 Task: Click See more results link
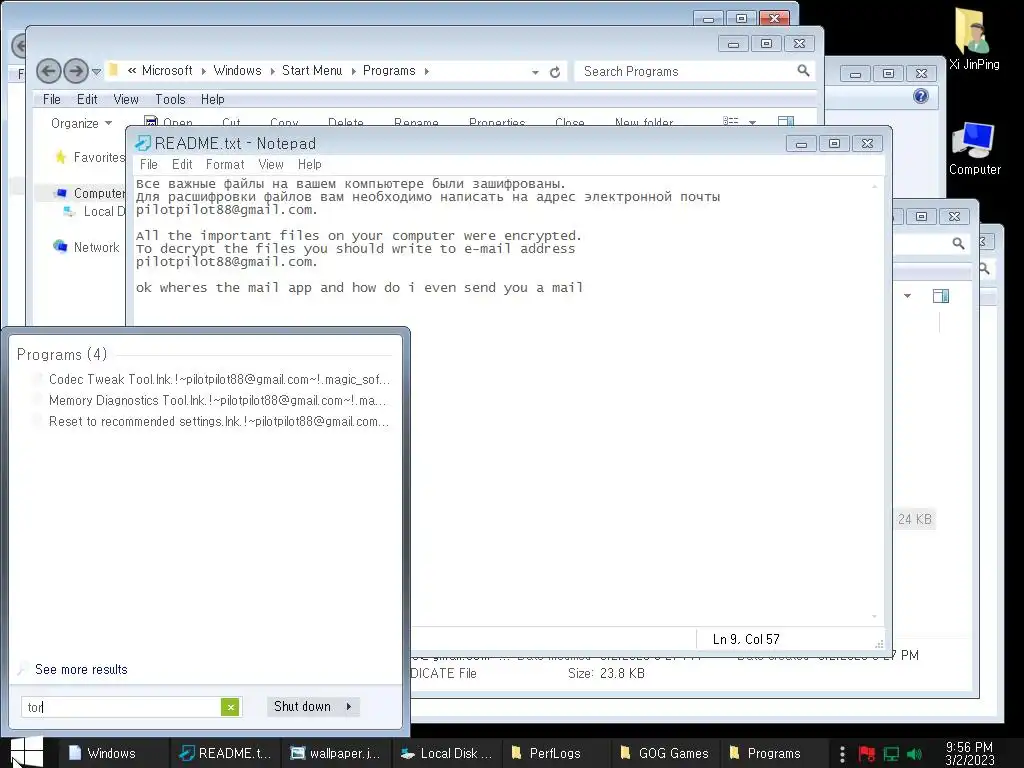pyautogui.click(x=81, y=669)
